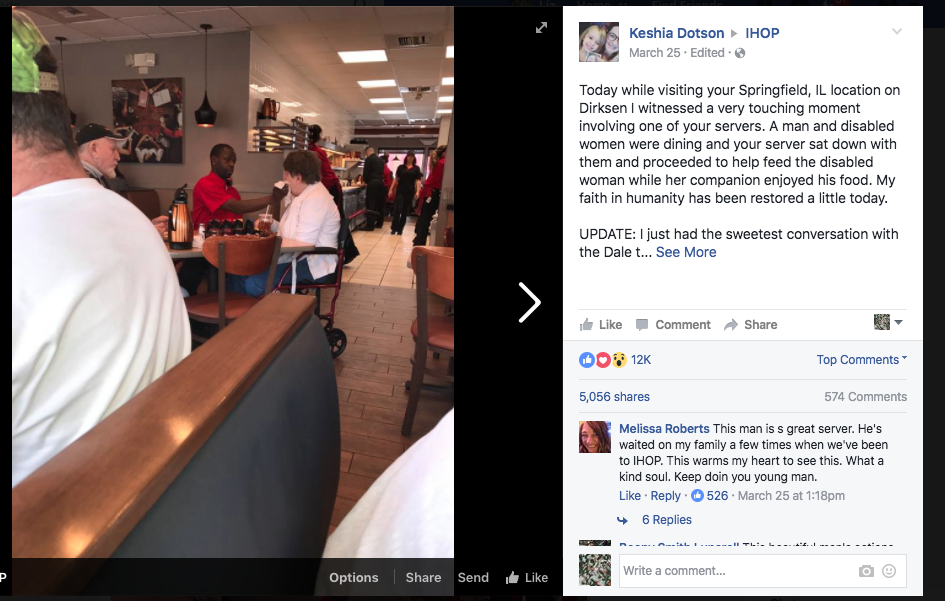The width and height of the screenshot is (945, 601).
Task: Open the emoji picker in comment box
Action: (x=889, y=571)
